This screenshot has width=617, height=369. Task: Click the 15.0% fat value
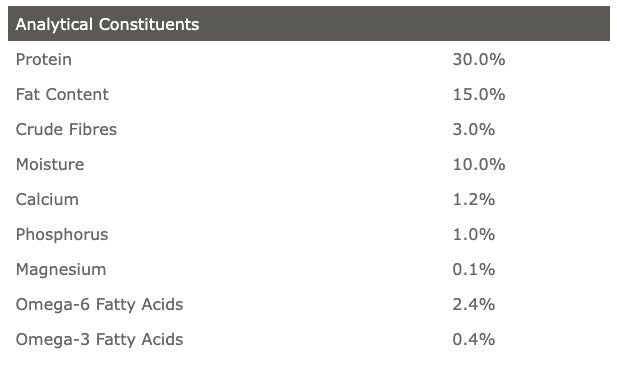pyautogui.click(x=479, y=94)
